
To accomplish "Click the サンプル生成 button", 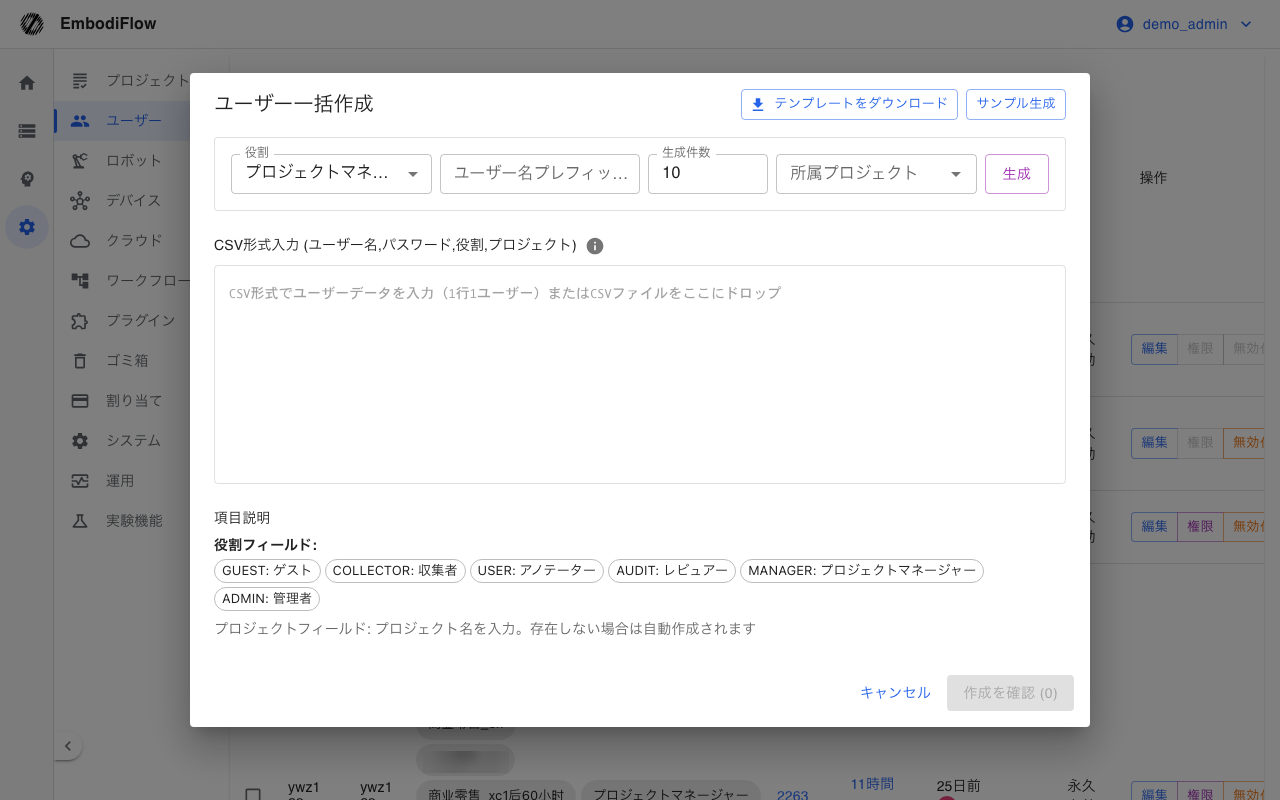I will pyautogui.click(x=1016, y=104).
